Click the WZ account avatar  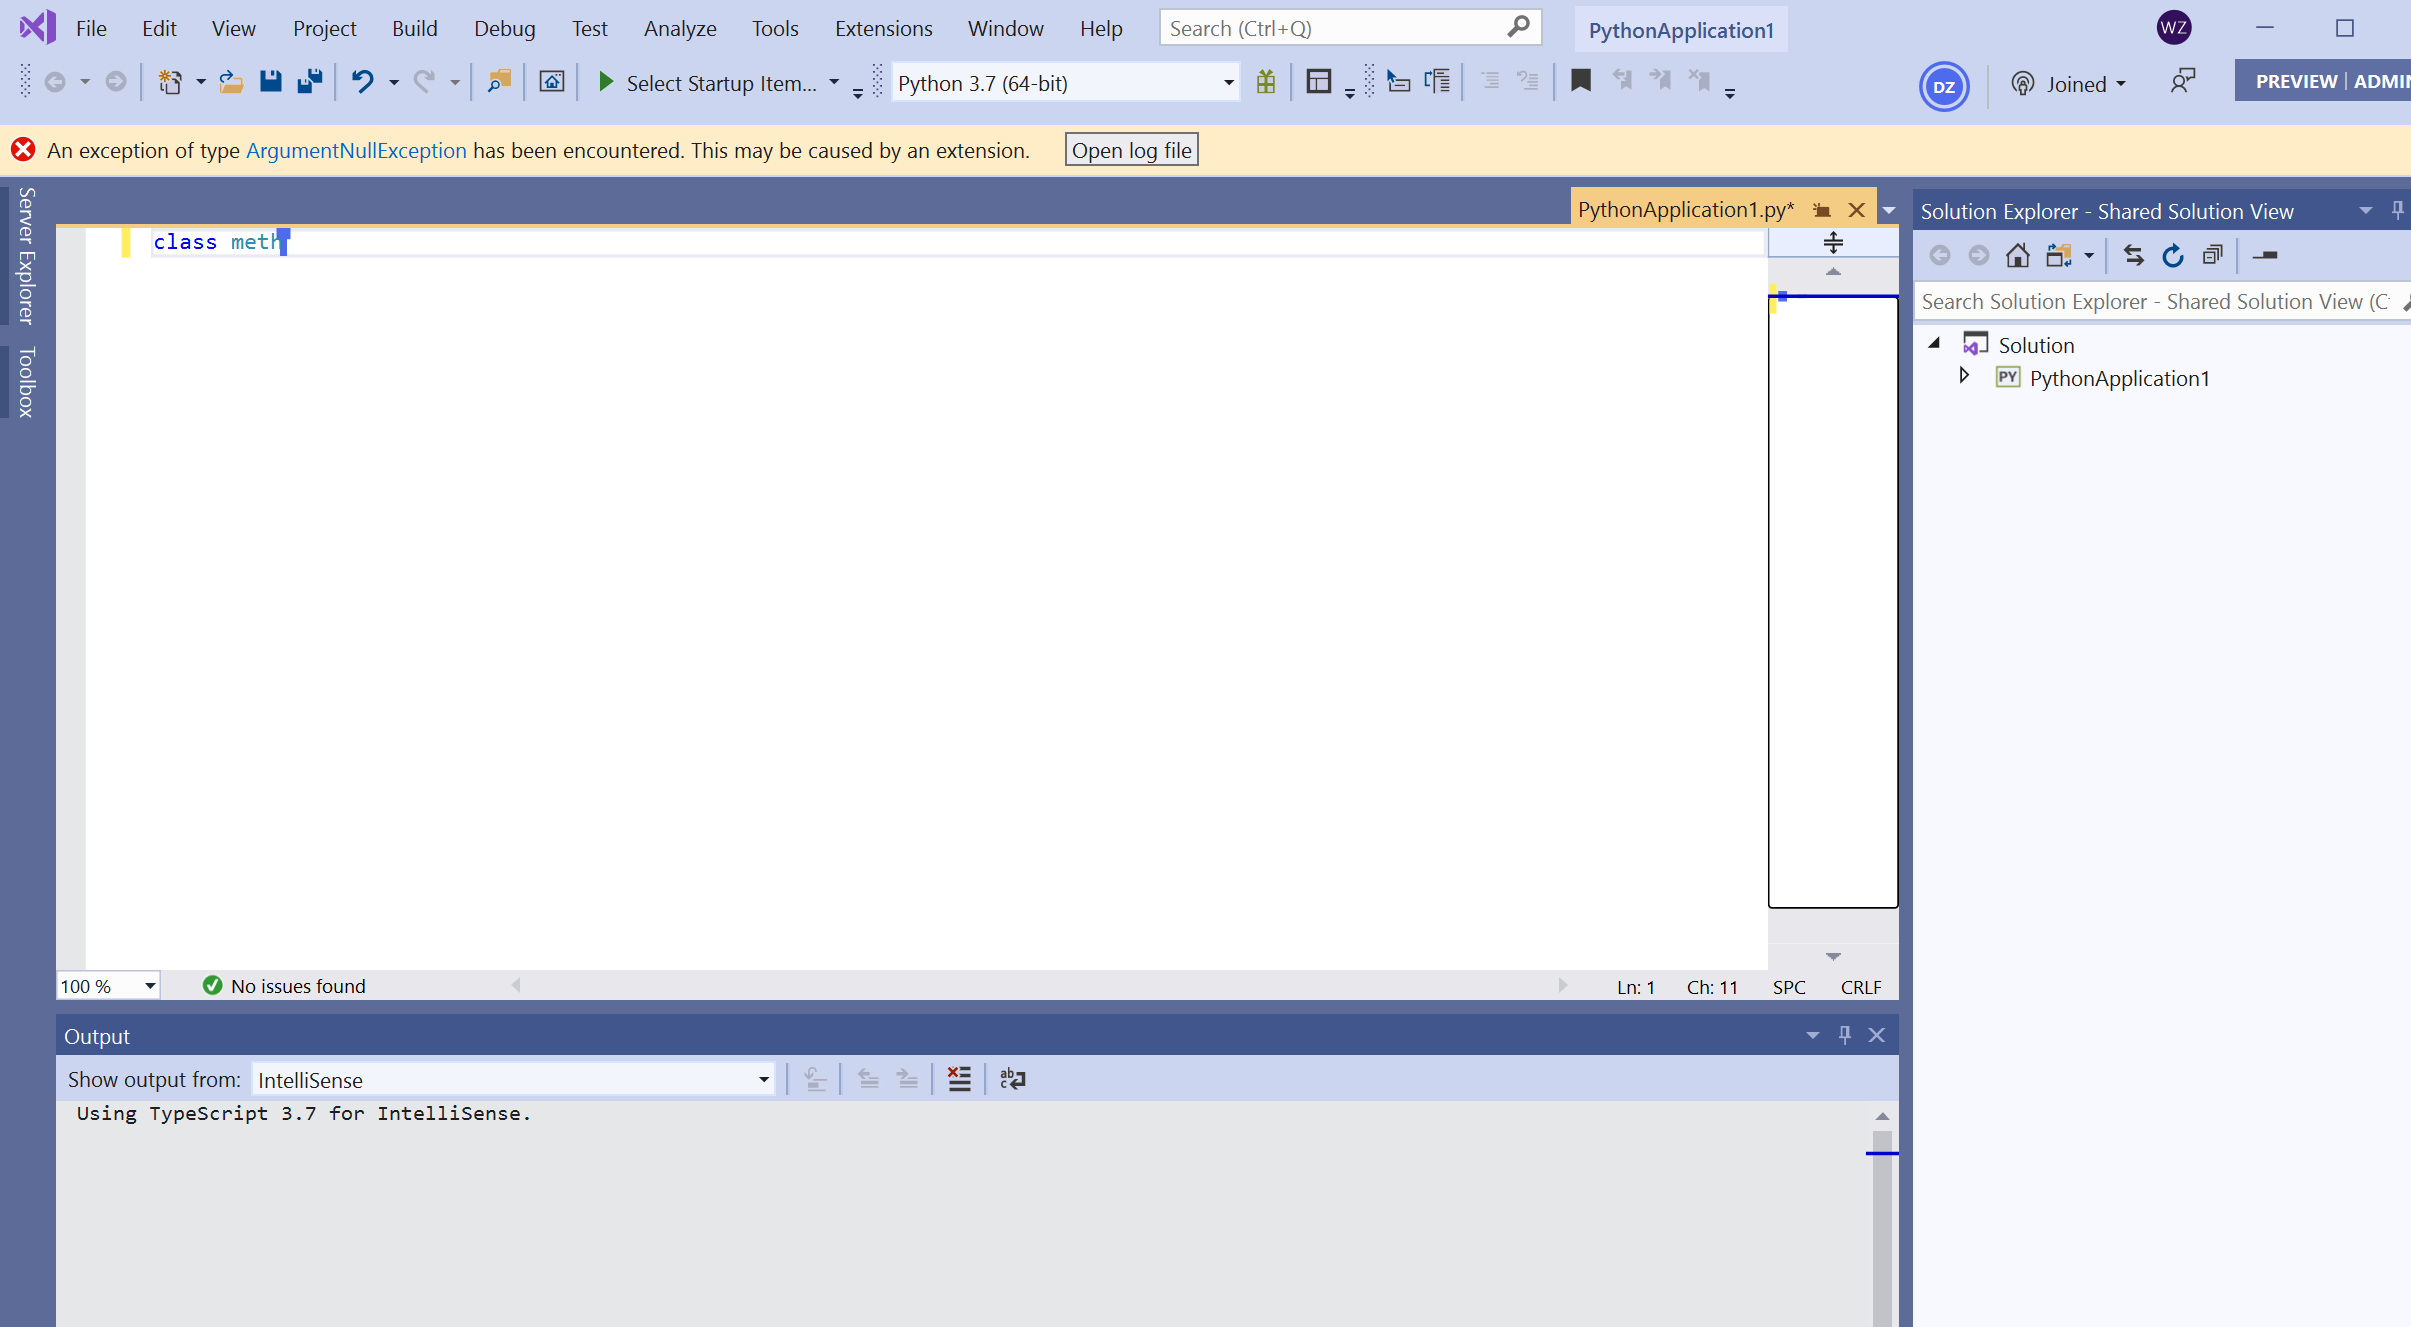pyautogui.click(x=2173, y=28)
